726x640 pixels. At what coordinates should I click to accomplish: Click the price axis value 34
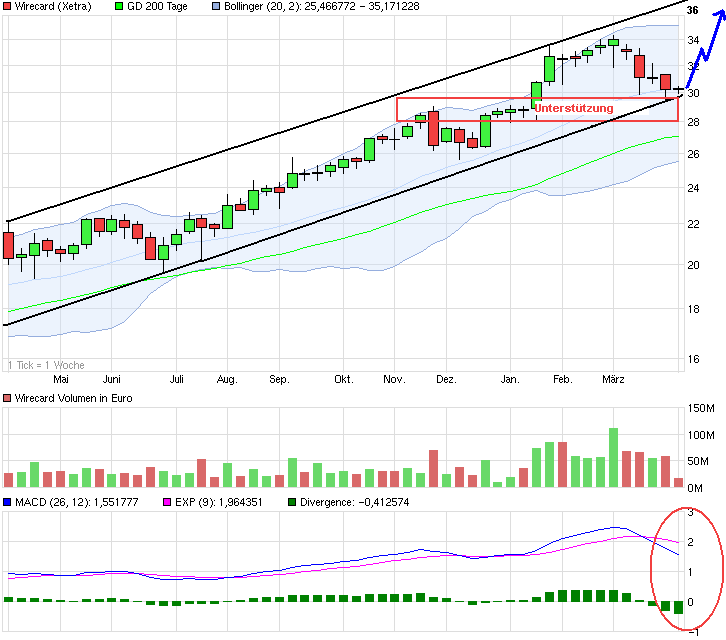(x=693, y=40)
